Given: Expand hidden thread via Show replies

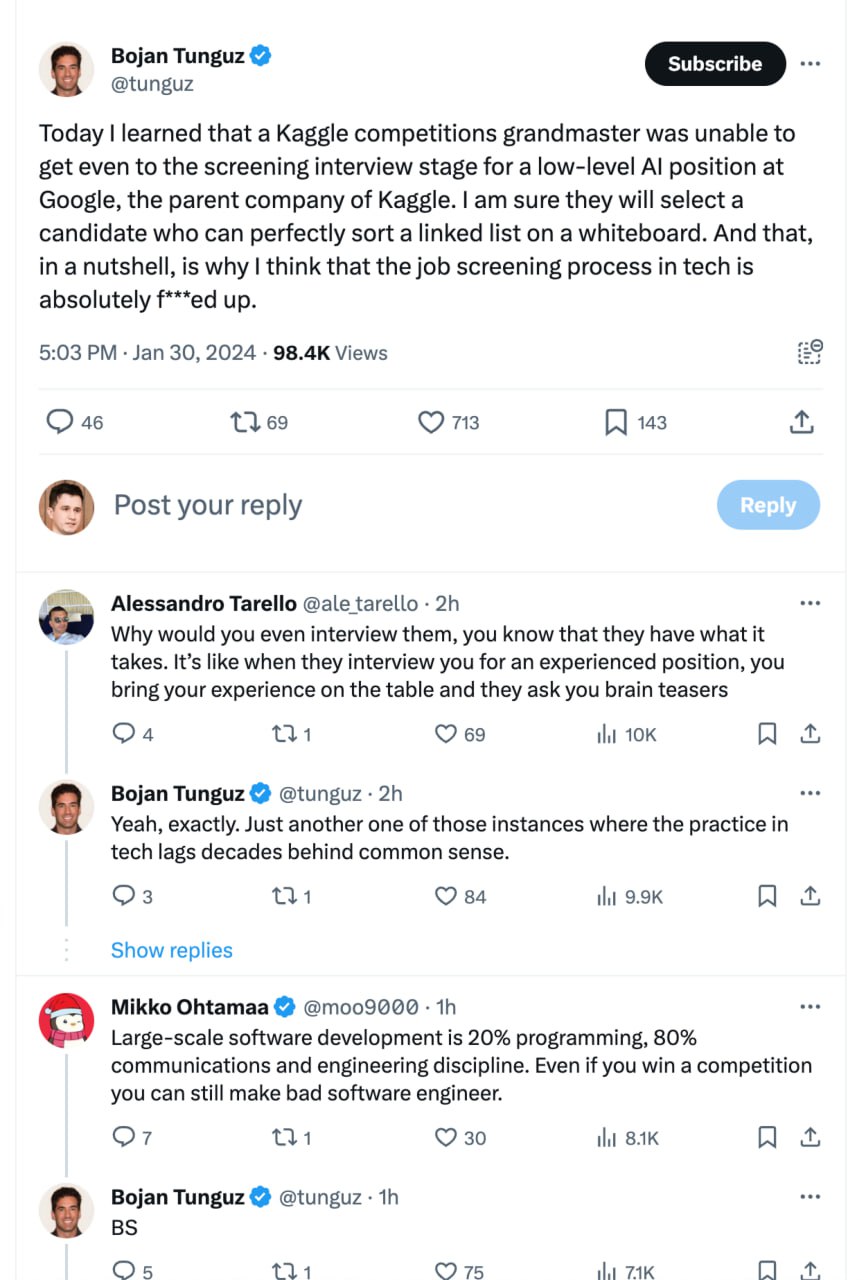Looking at the screenshot, I should 171,950.
